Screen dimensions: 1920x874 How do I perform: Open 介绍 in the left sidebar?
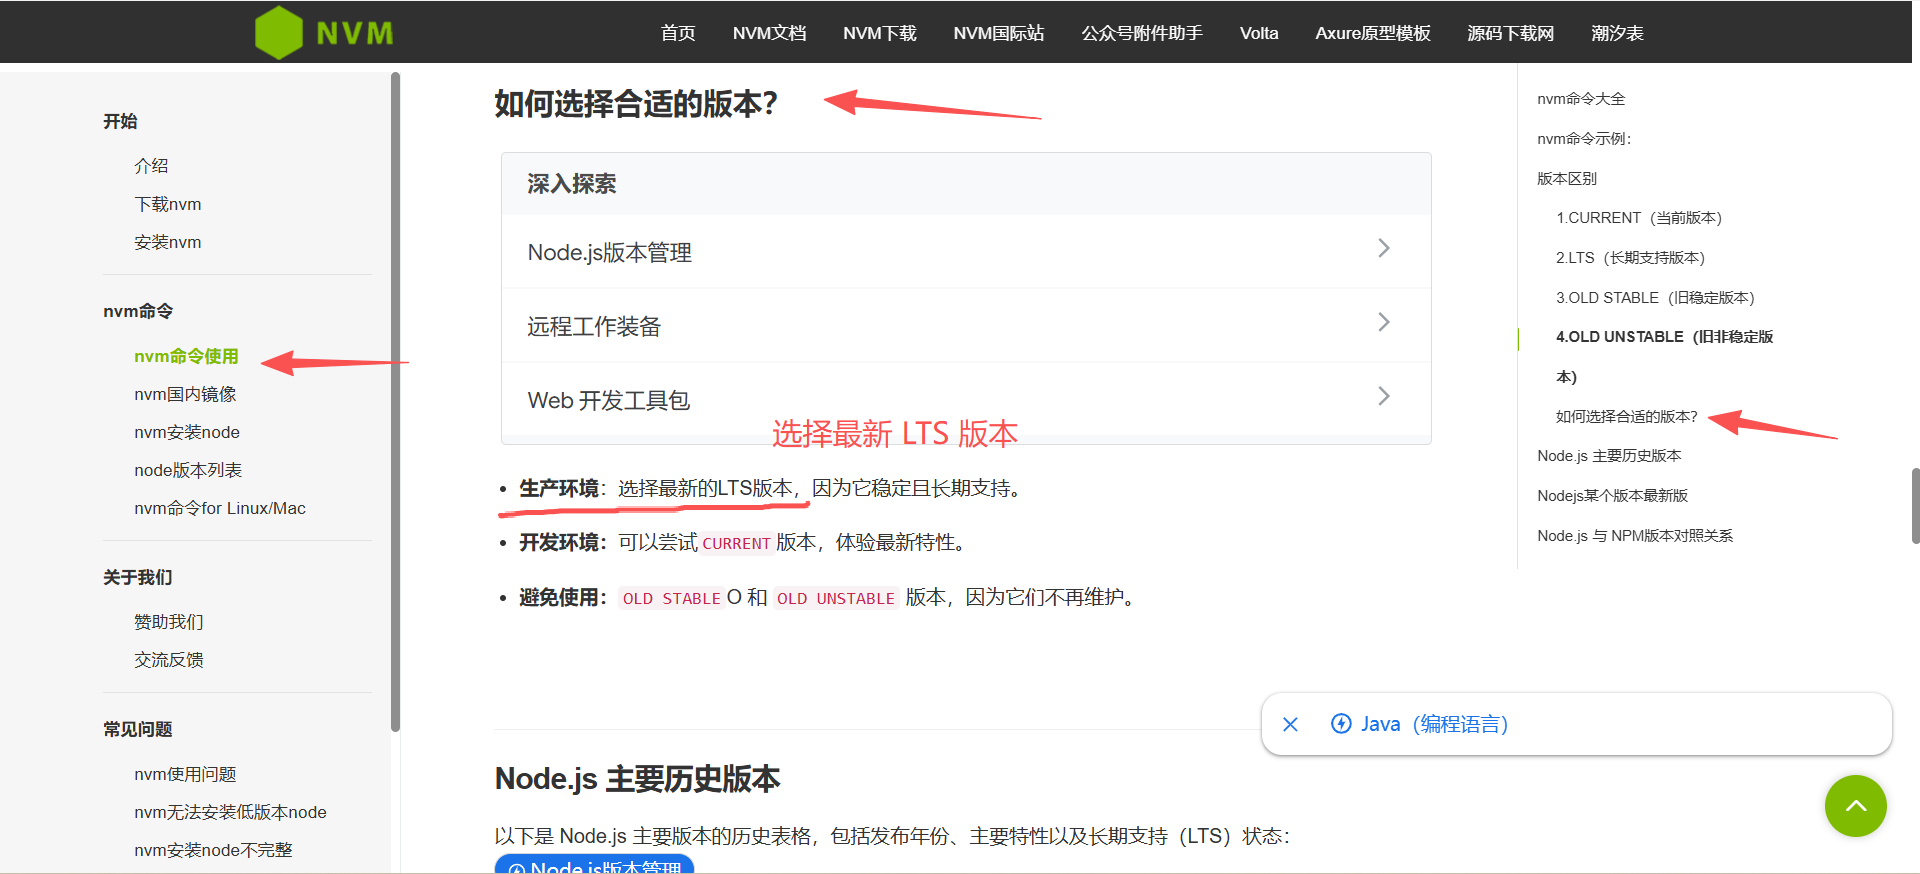(x=151, y=166)
